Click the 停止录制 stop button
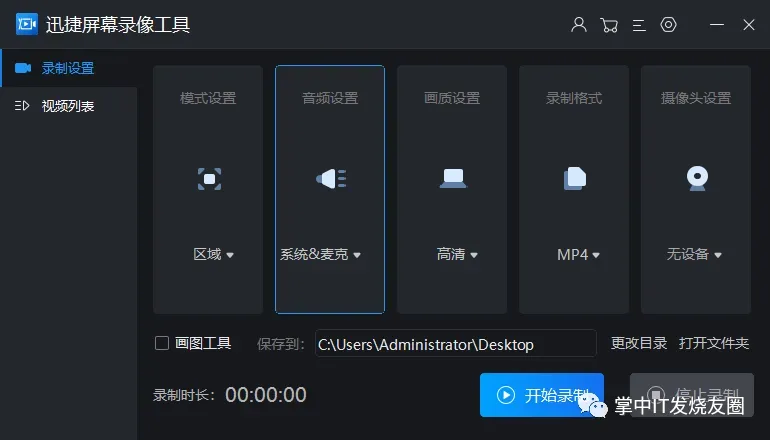This screenshot has height=440, width=770. pos(692,395)
